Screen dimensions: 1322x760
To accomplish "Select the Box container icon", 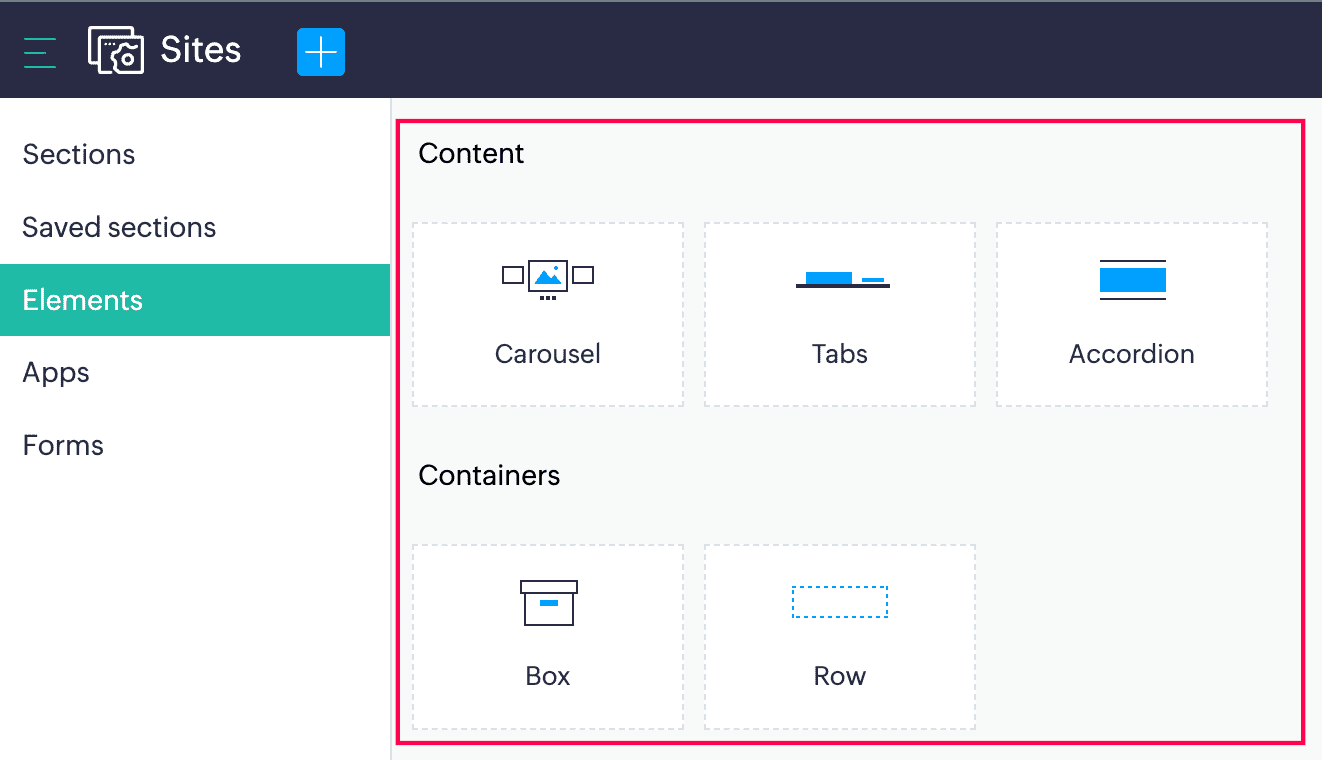I will [549, 603].
